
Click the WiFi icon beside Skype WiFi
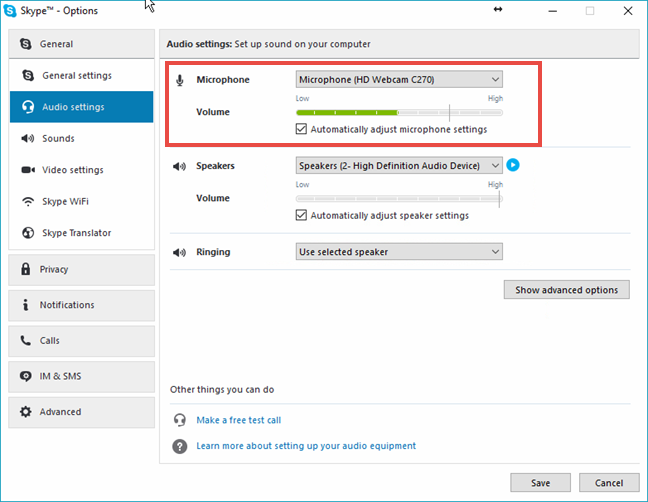(x=28, y=202)
